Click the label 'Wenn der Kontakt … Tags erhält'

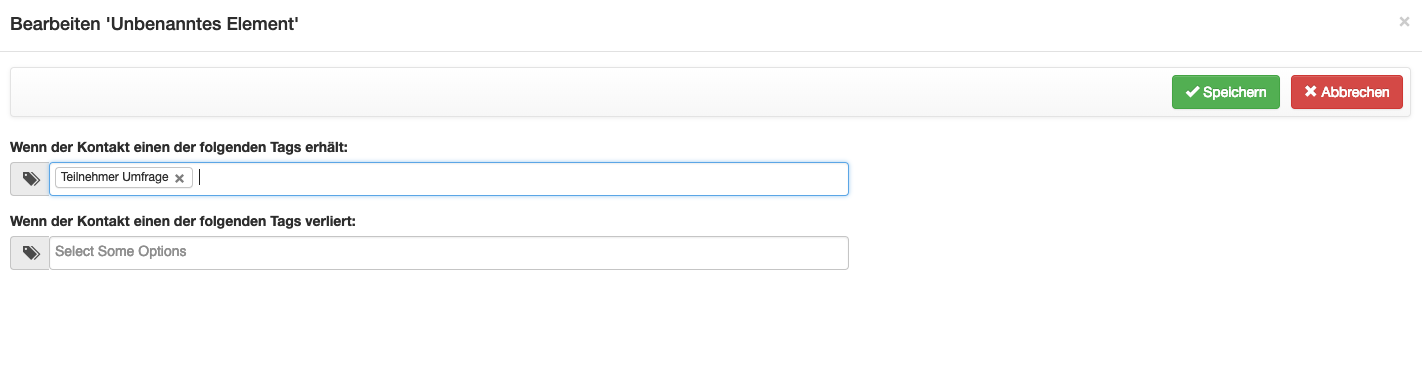pyautogui.click(x=178, y=147)
